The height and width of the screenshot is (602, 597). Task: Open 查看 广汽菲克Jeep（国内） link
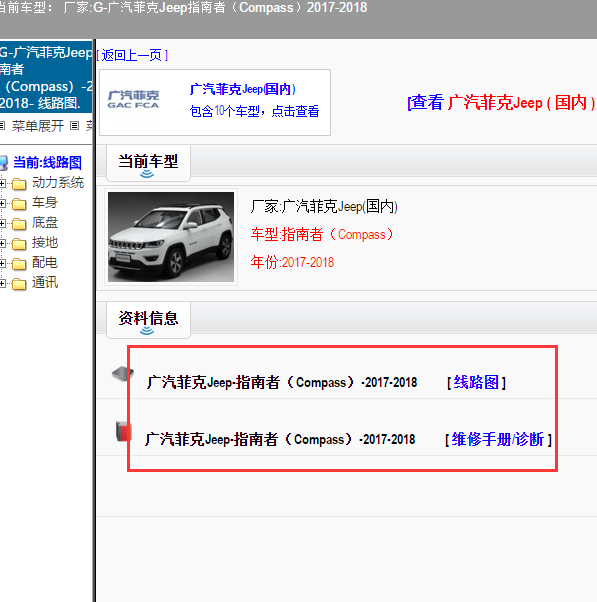click(501, 103)
